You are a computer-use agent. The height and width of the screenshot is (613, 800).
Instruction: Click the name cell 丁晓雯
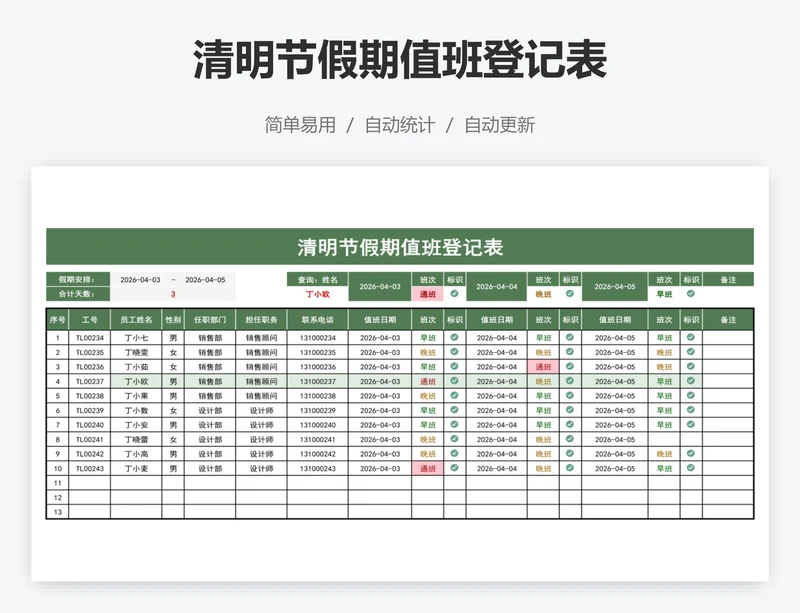(136, 352)
